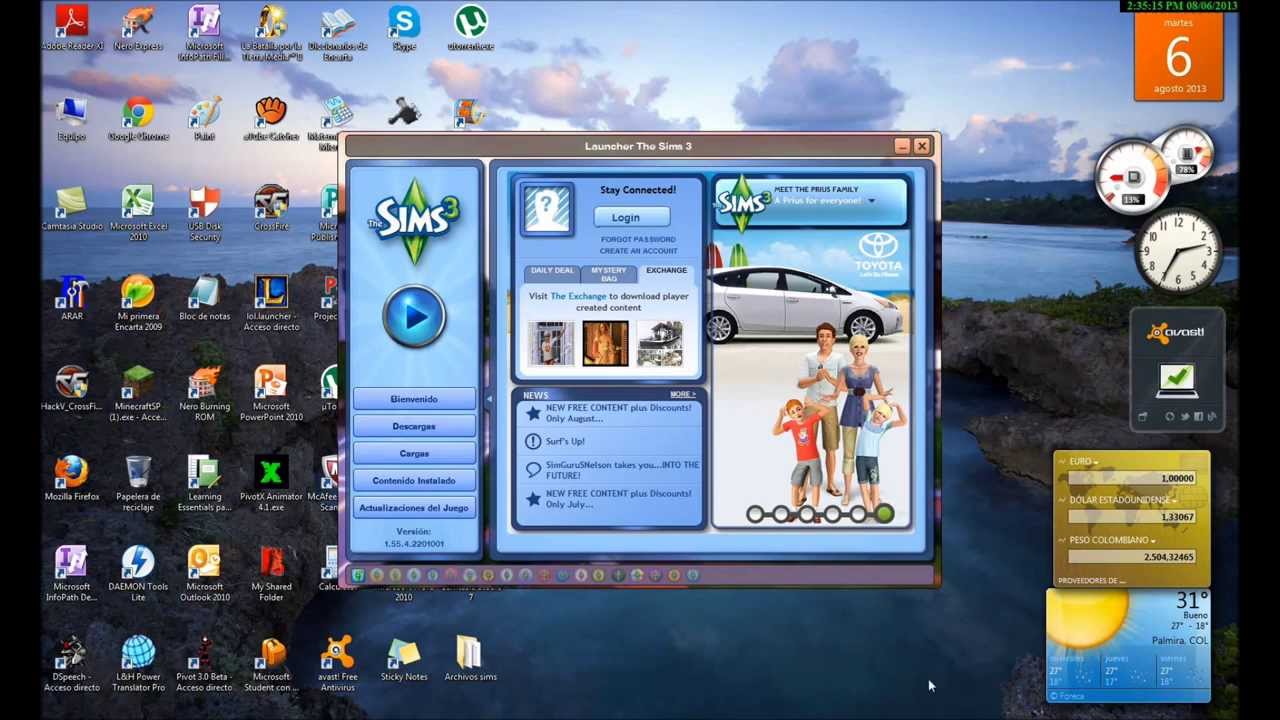Expand the 'A Prius for everyone!' dropdown arrow

point(871,201)
